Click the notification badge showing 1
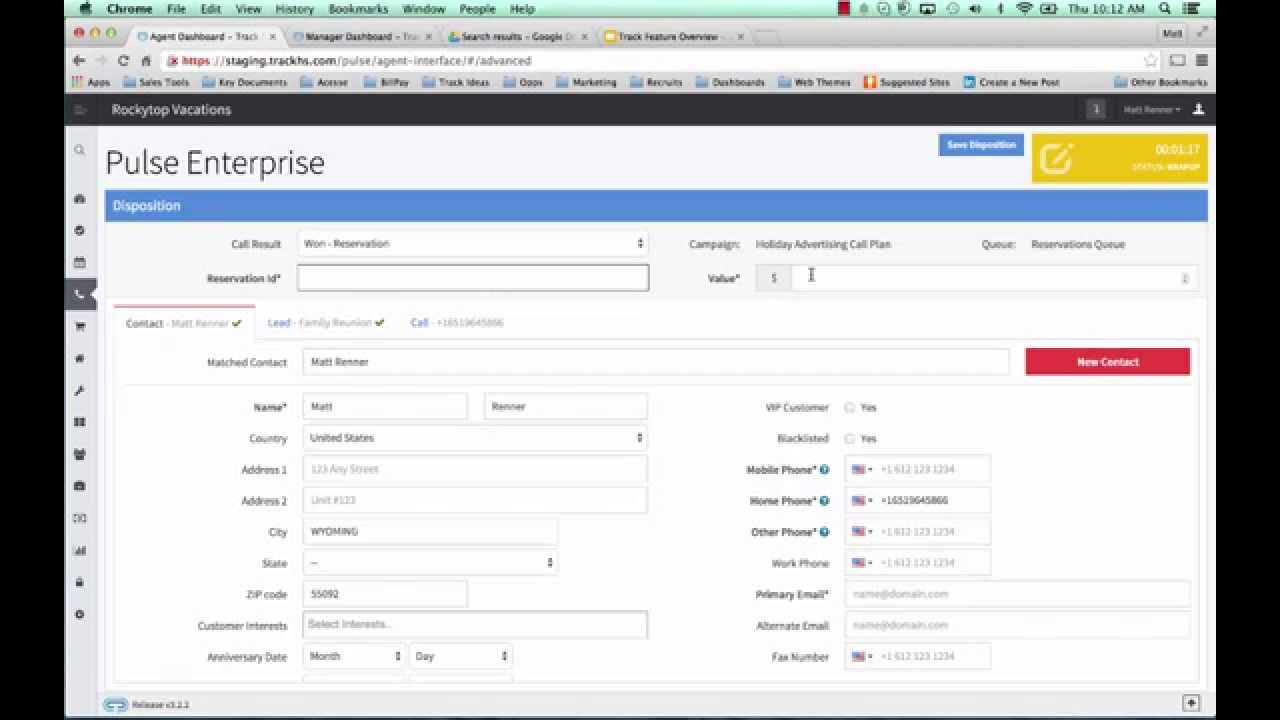This screenshot has height=720, width=1280. pyautogui.click(x=1096, y=109)
